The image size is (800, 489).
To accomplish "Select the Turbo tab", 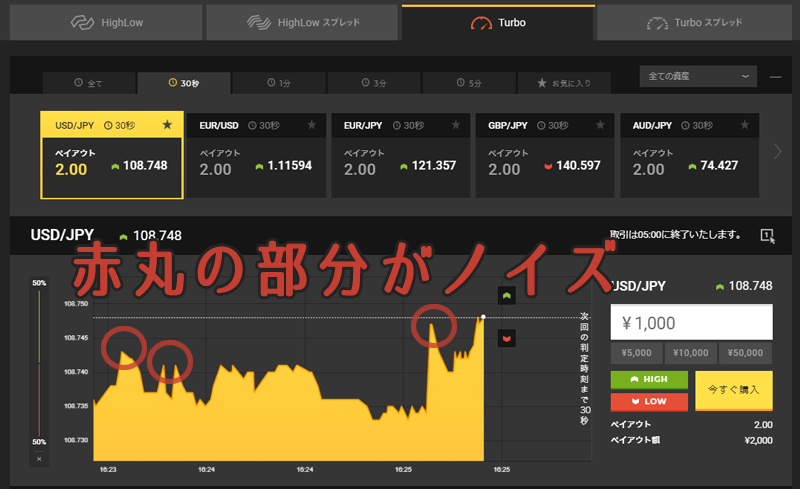I will [x=498, y=22].
